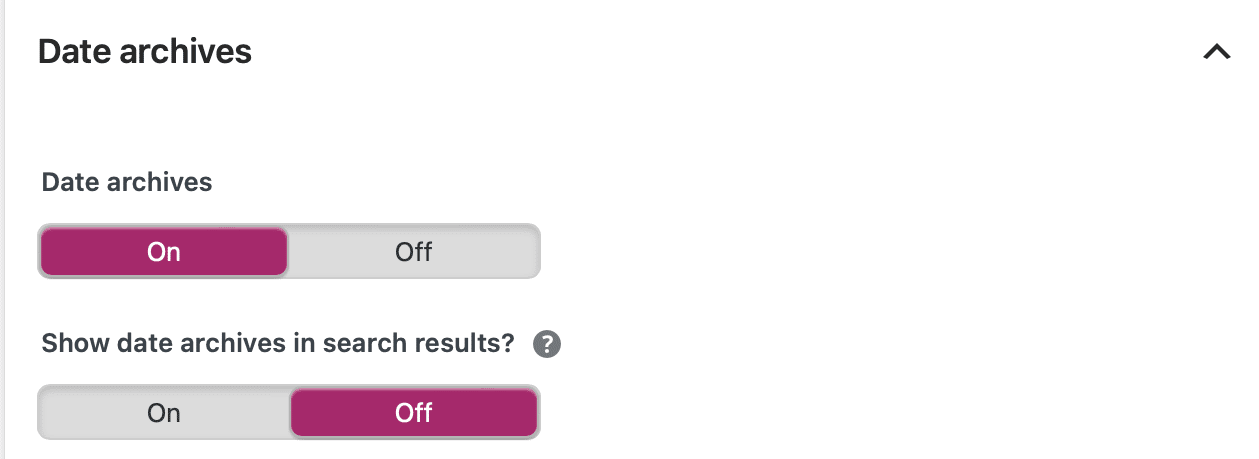Choose the highlighted Off option for search results
1259x459 pixels.
[x=413, y=413]
